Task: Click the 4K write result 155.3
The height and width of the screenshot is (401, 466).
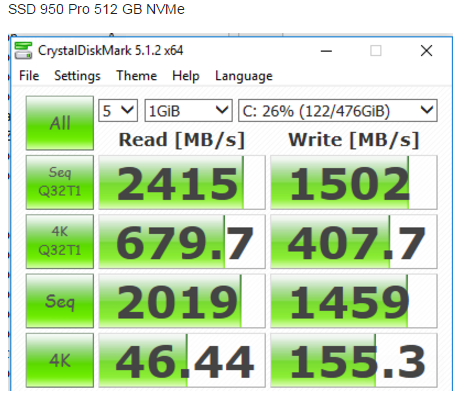Action: 354,361
